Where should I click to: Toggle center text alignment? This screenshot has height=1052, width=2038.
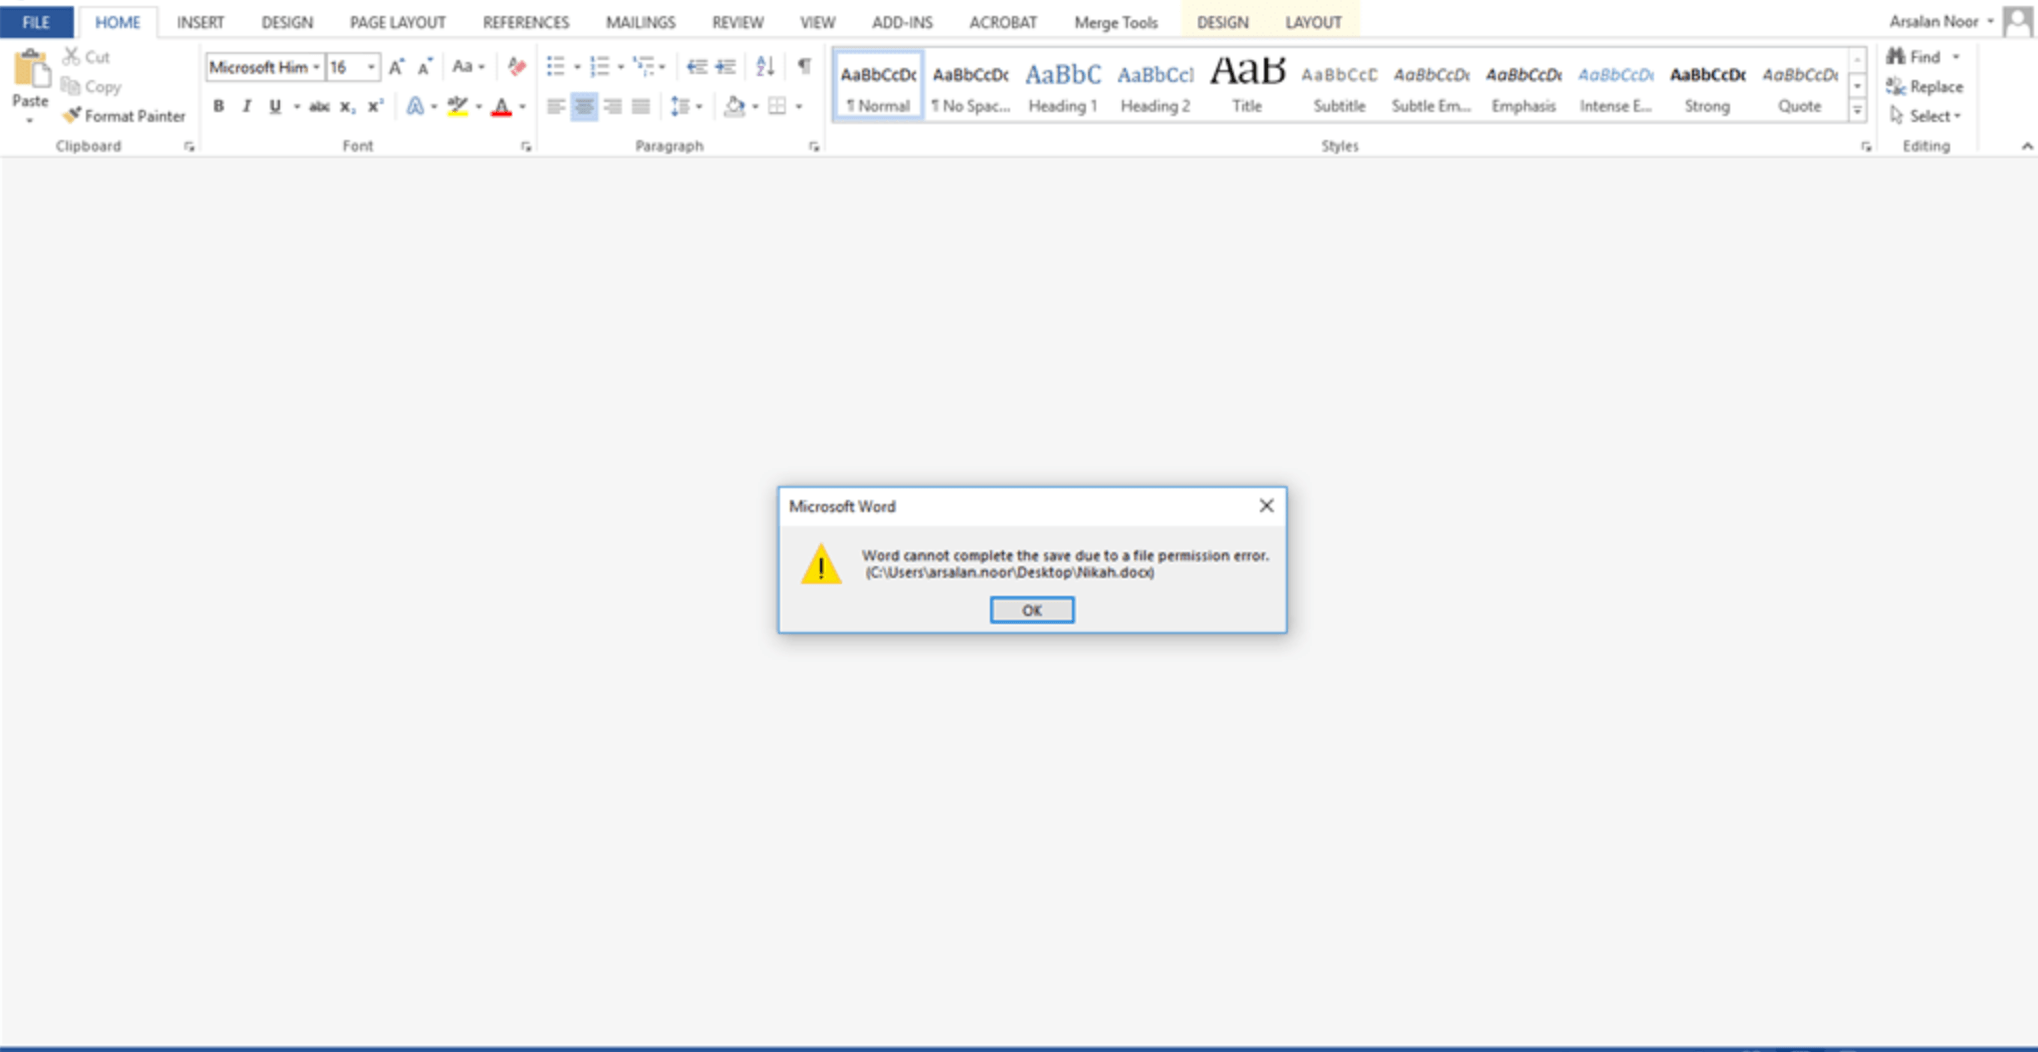[x=584, y=106]
